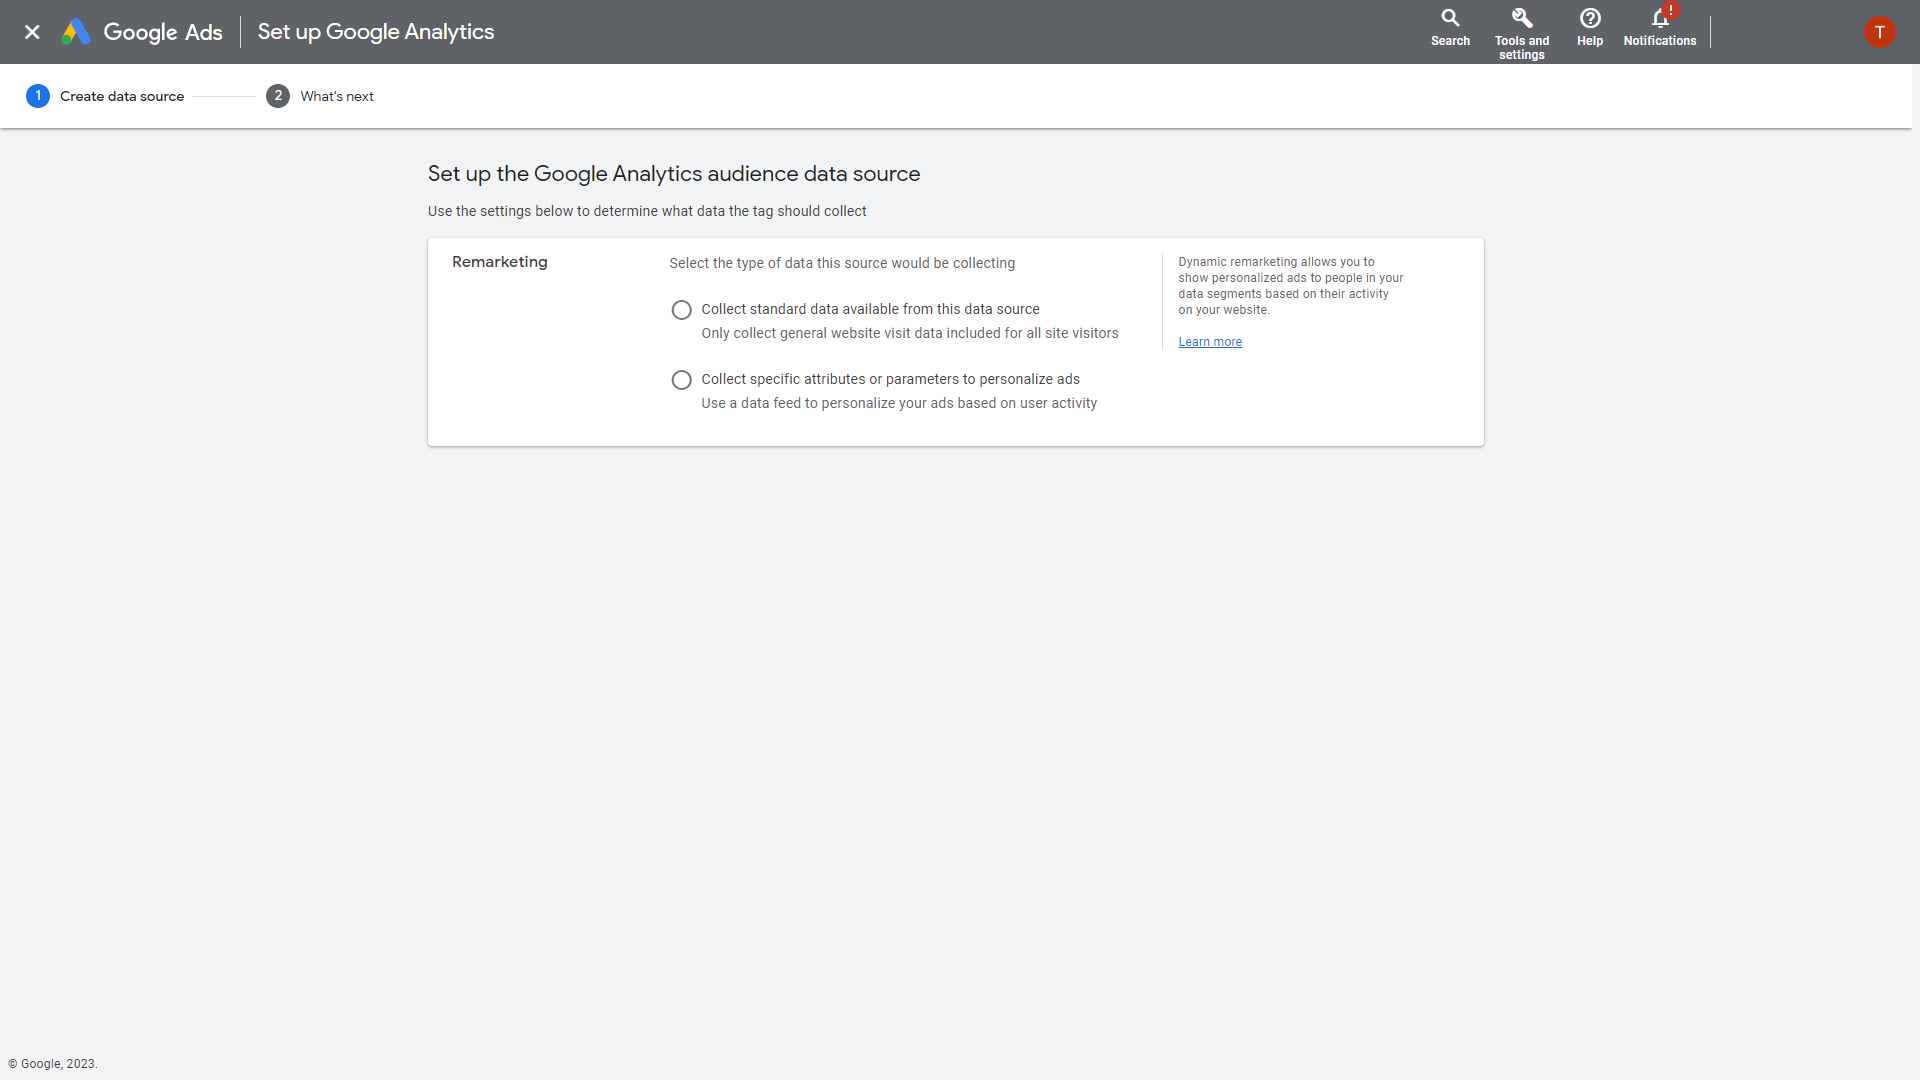Click the '© Google, 2023.' footer text
Viewport: 1920px width, 1080px height.
tap(53, 1064)
